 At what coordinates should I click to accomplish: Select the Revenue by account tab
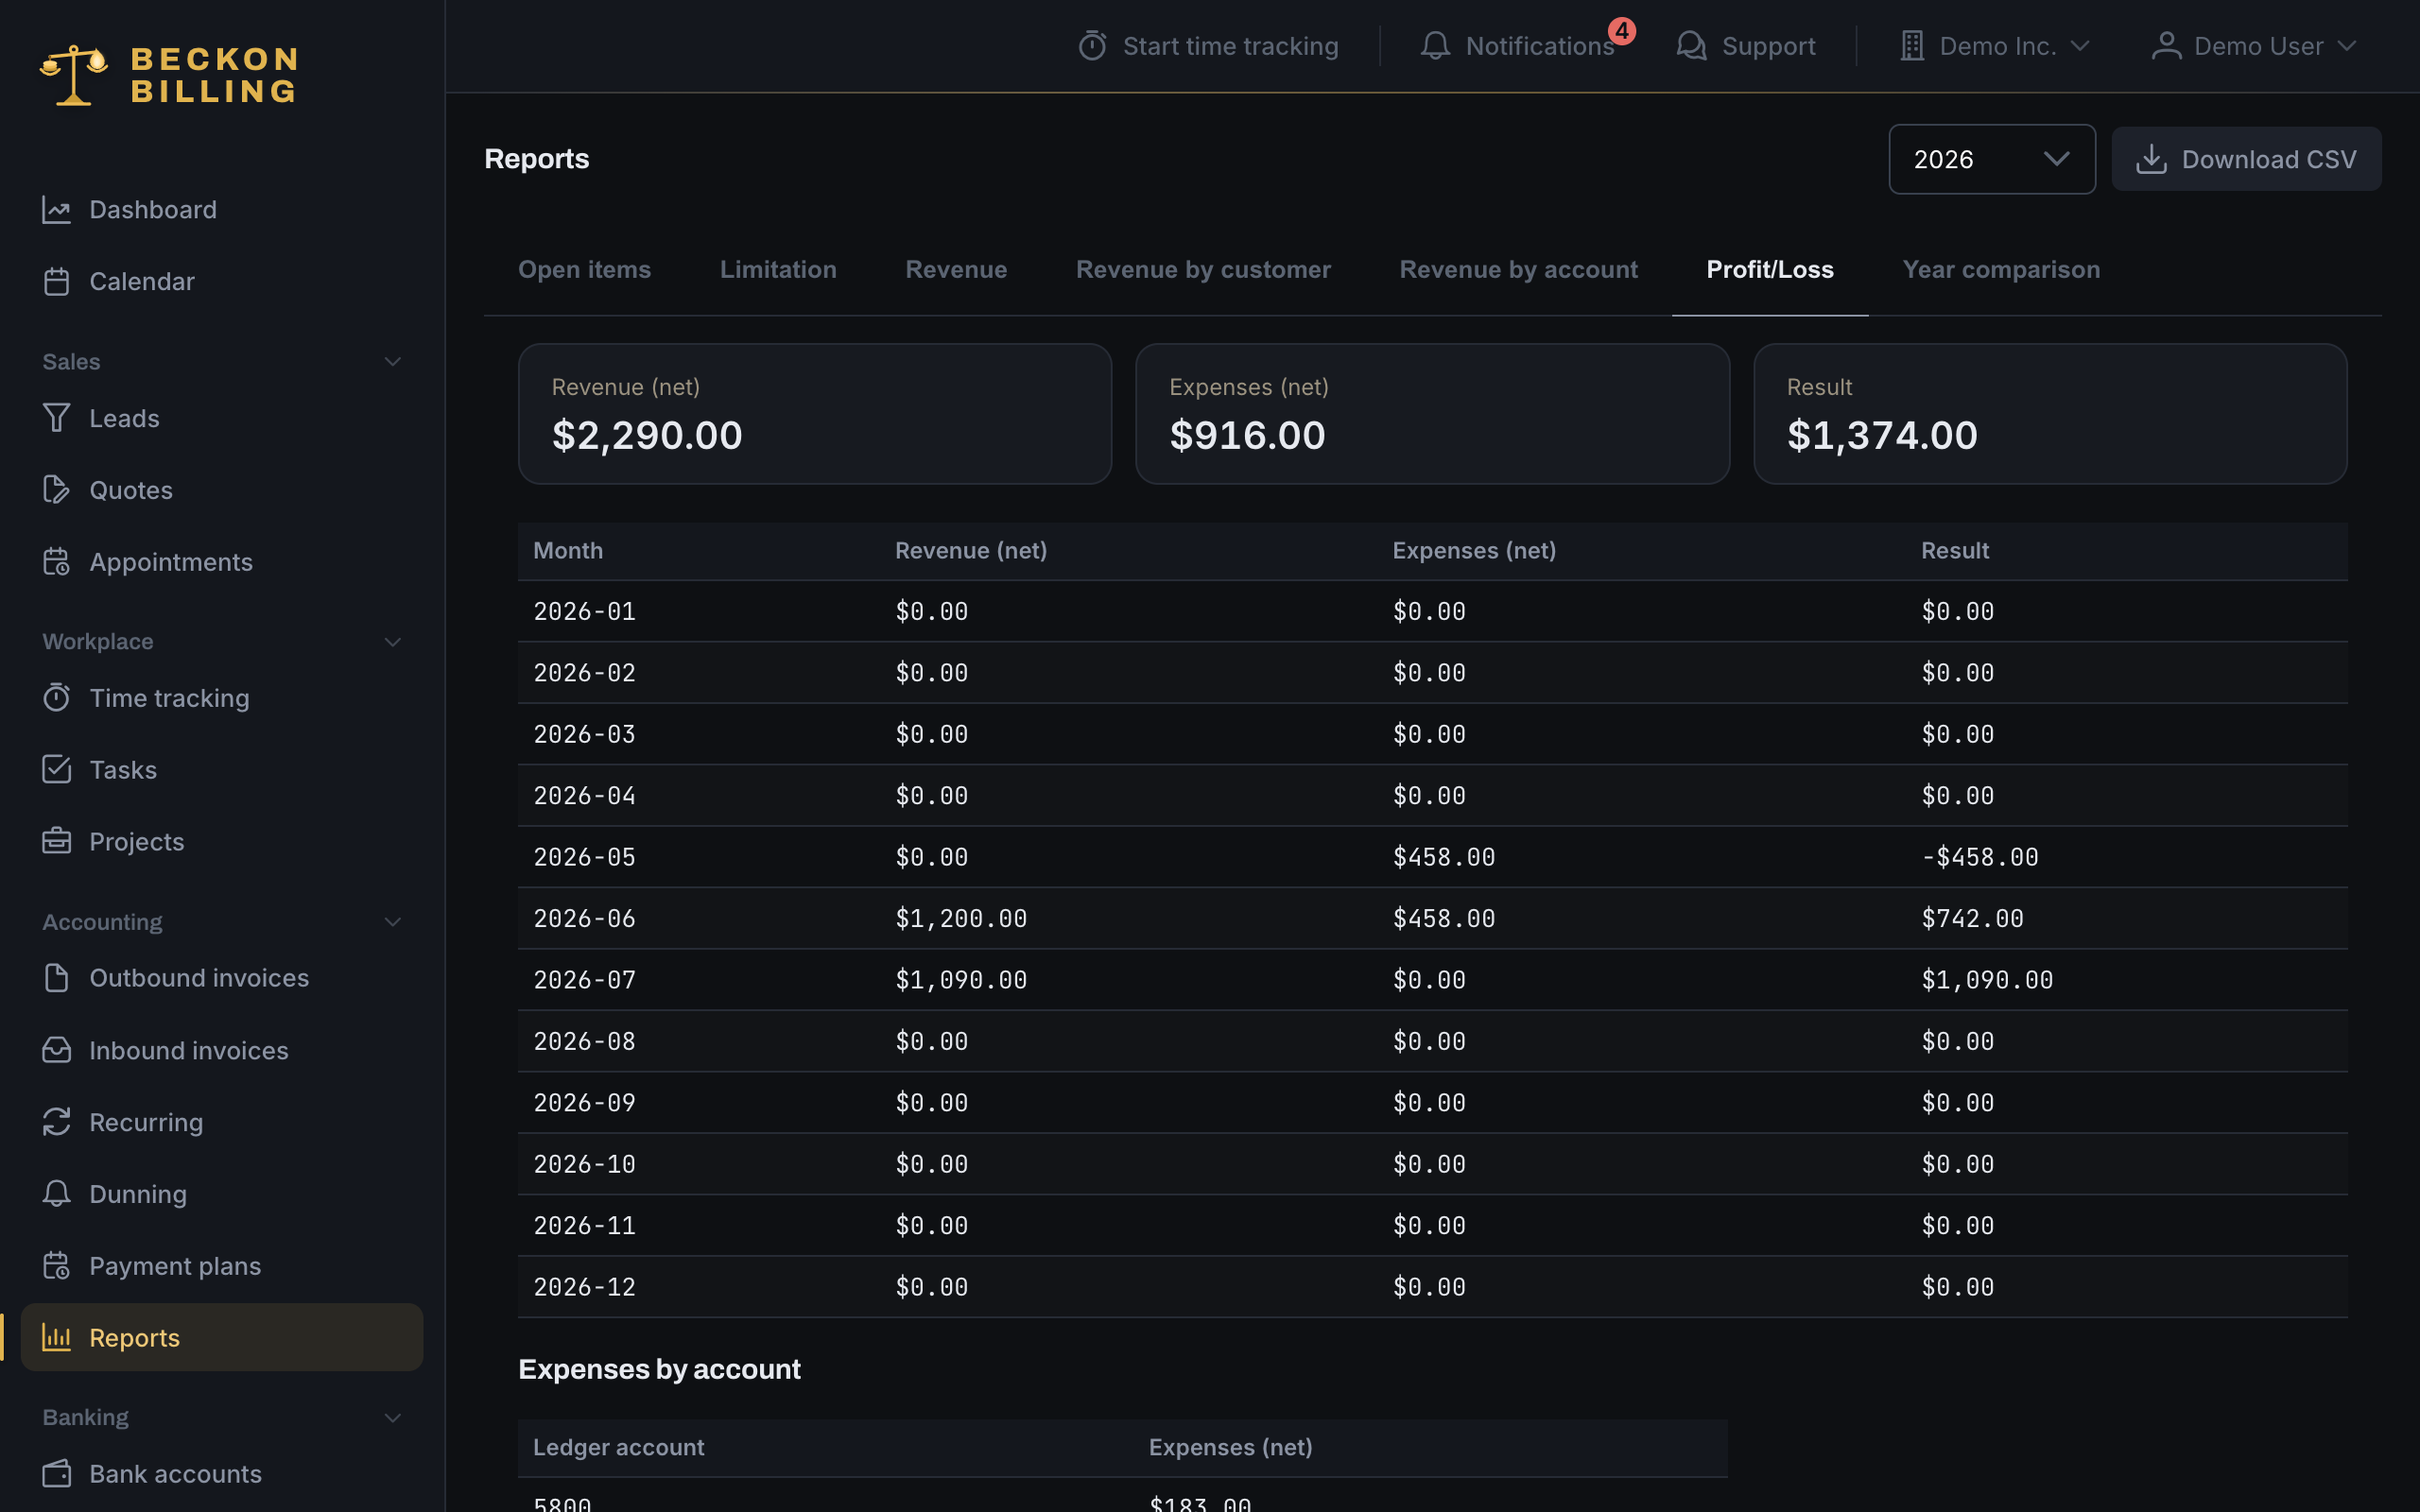(1518, 270)
